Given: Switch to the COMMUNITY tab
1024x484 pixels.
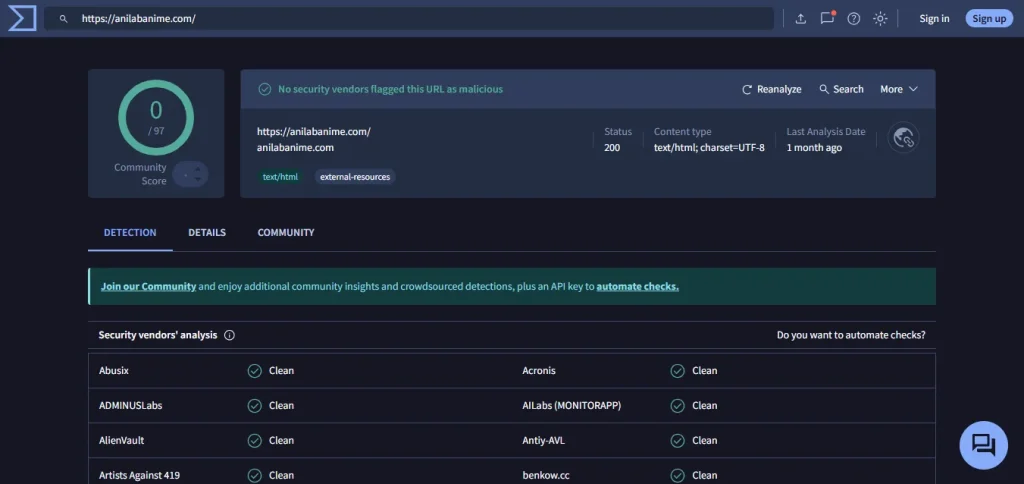Looking at the screenshot, I should pos(285,233).
